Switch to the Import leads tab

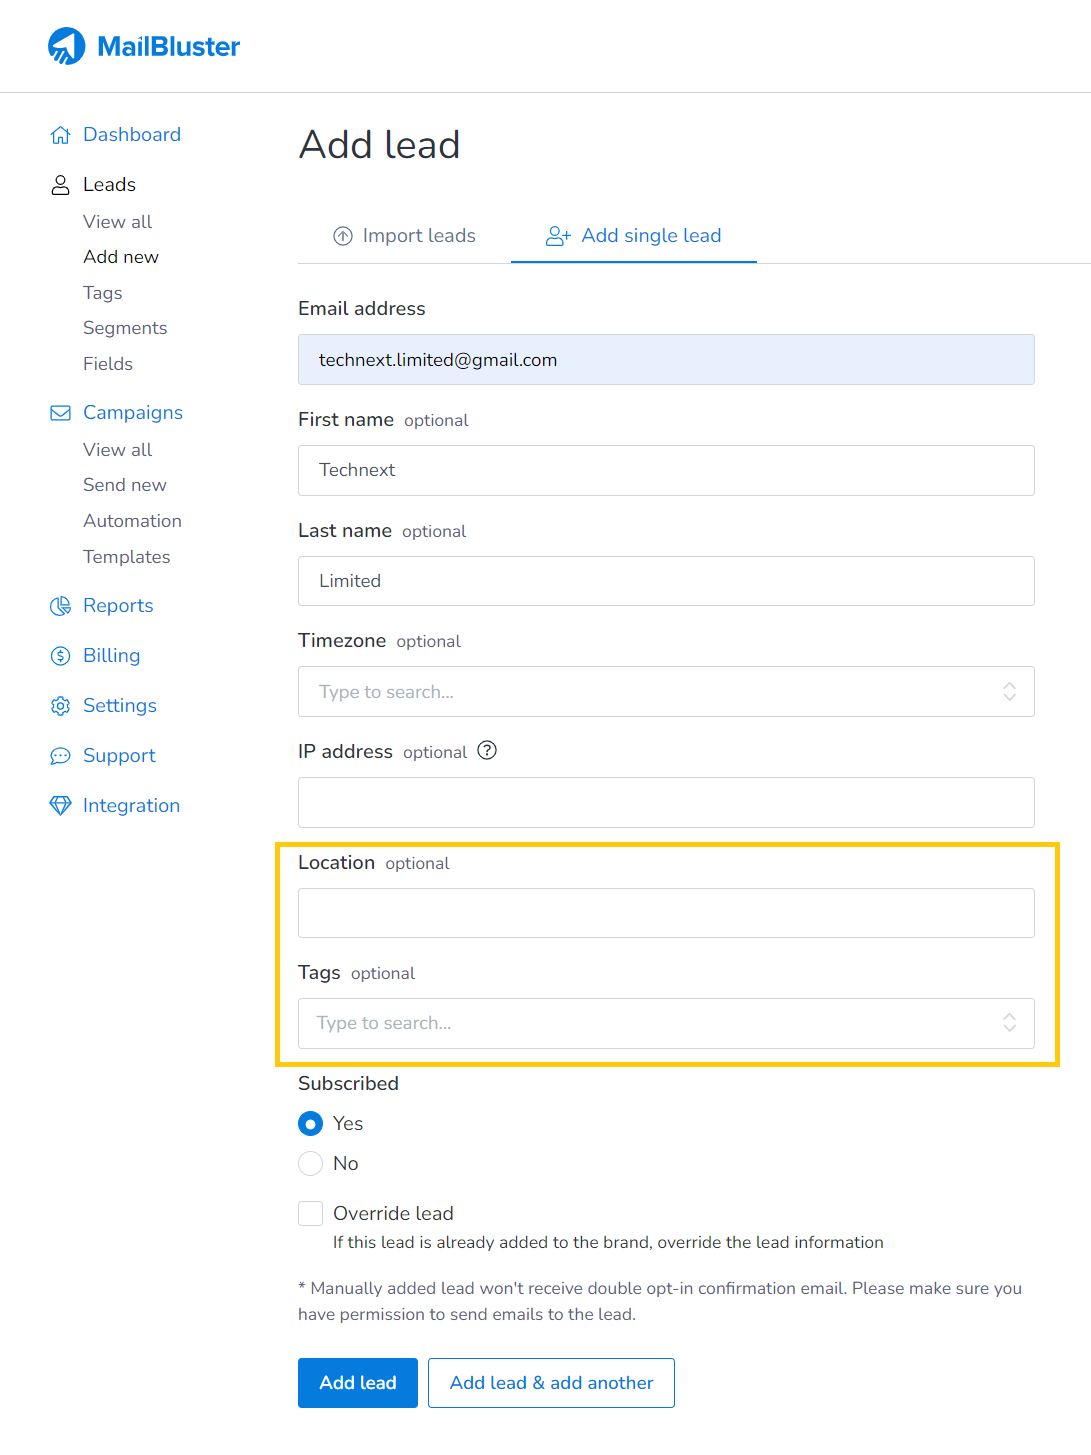coord(404,236)
